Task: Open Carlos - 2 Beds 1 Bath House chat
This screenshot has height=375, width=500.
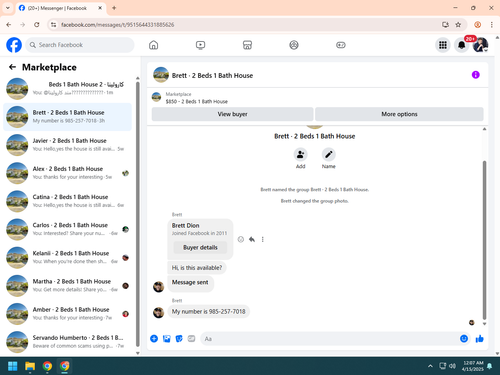Action: coord(67,229)
